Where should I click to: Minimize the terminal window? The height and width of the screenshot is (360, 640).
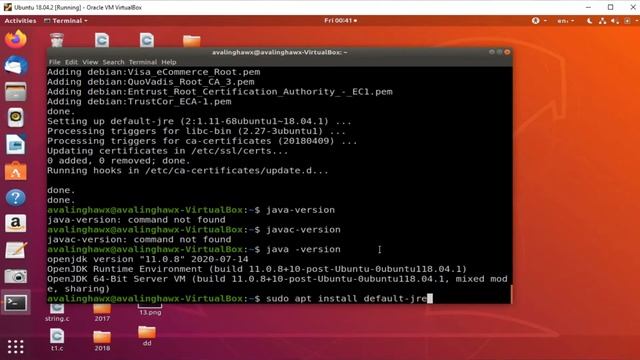click(492, 52)
